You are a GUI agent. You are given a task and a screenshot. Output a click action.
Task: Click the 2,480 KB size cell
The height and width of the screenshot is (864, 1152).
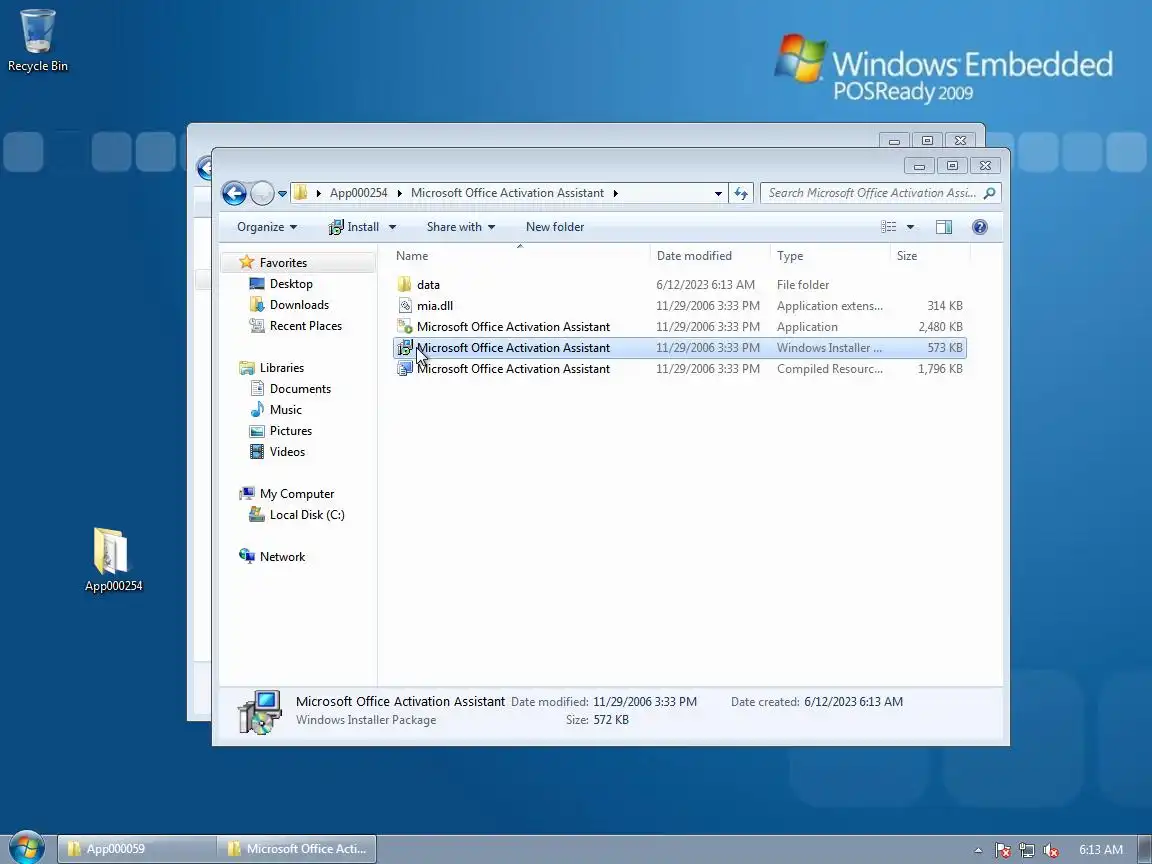tap(940, 327)
